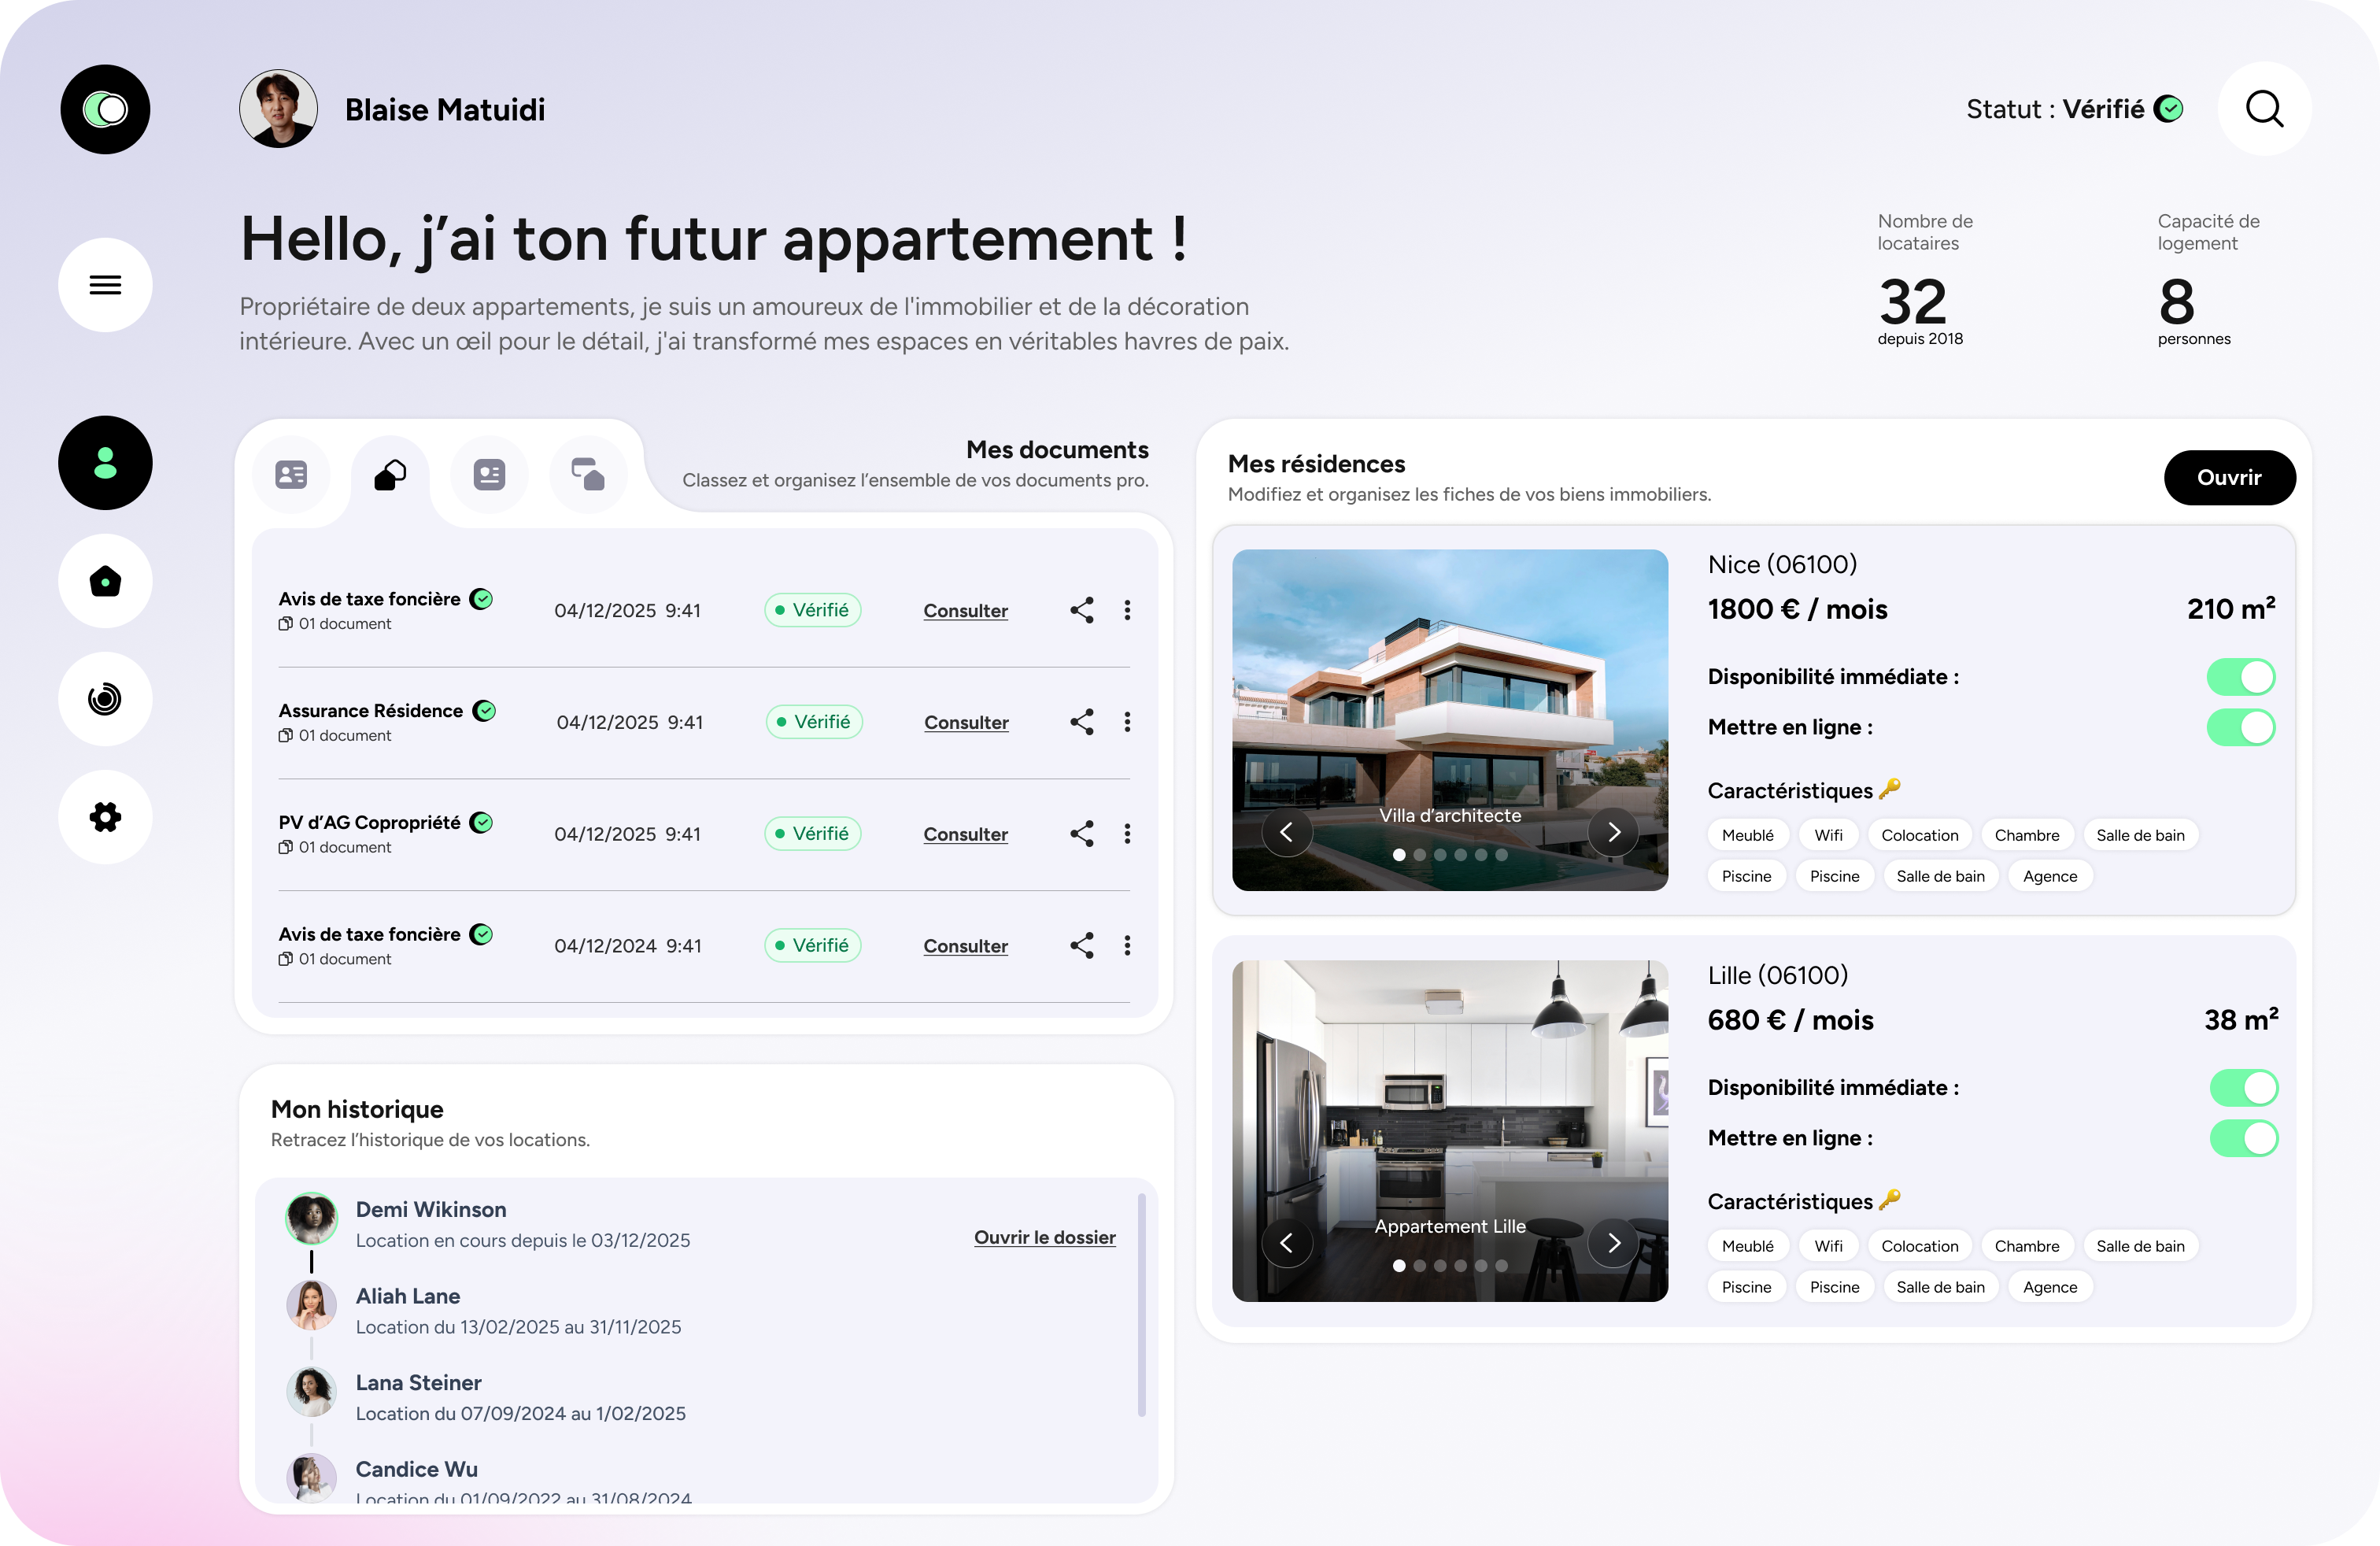Image resolution: width=2380 pixels, height=1546 pixels.
Task: Open more options for Avis de taxe foncière 2025
Action: coord(1127,610)
